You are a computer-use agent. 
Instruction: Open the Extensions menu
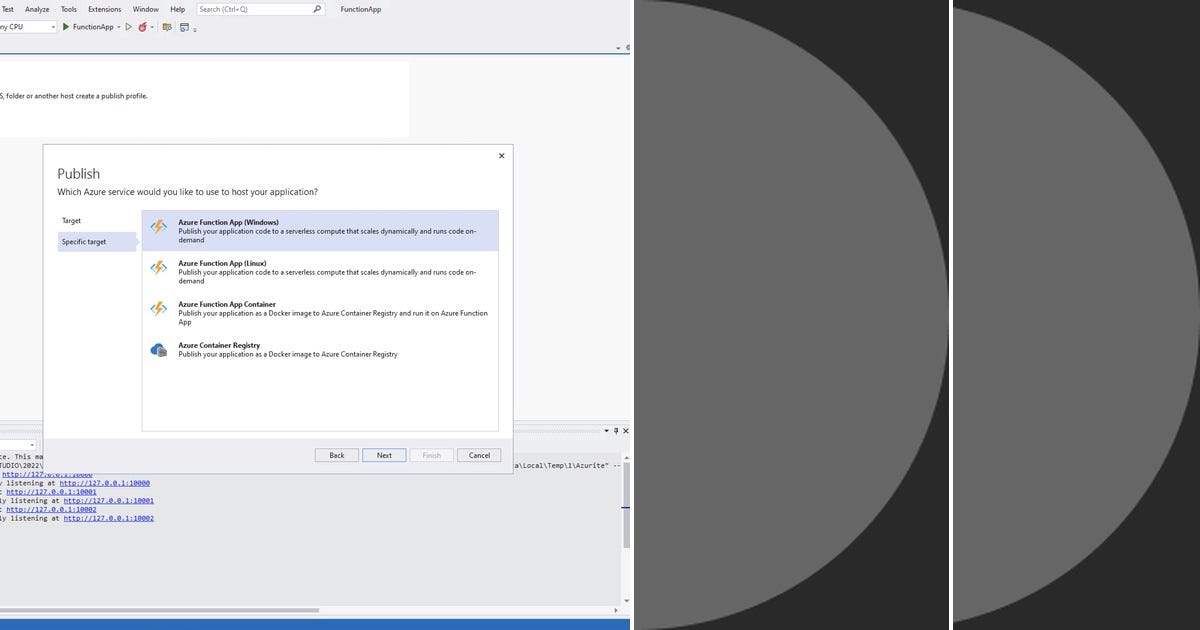pyautogui.click(x=104, y=9)
